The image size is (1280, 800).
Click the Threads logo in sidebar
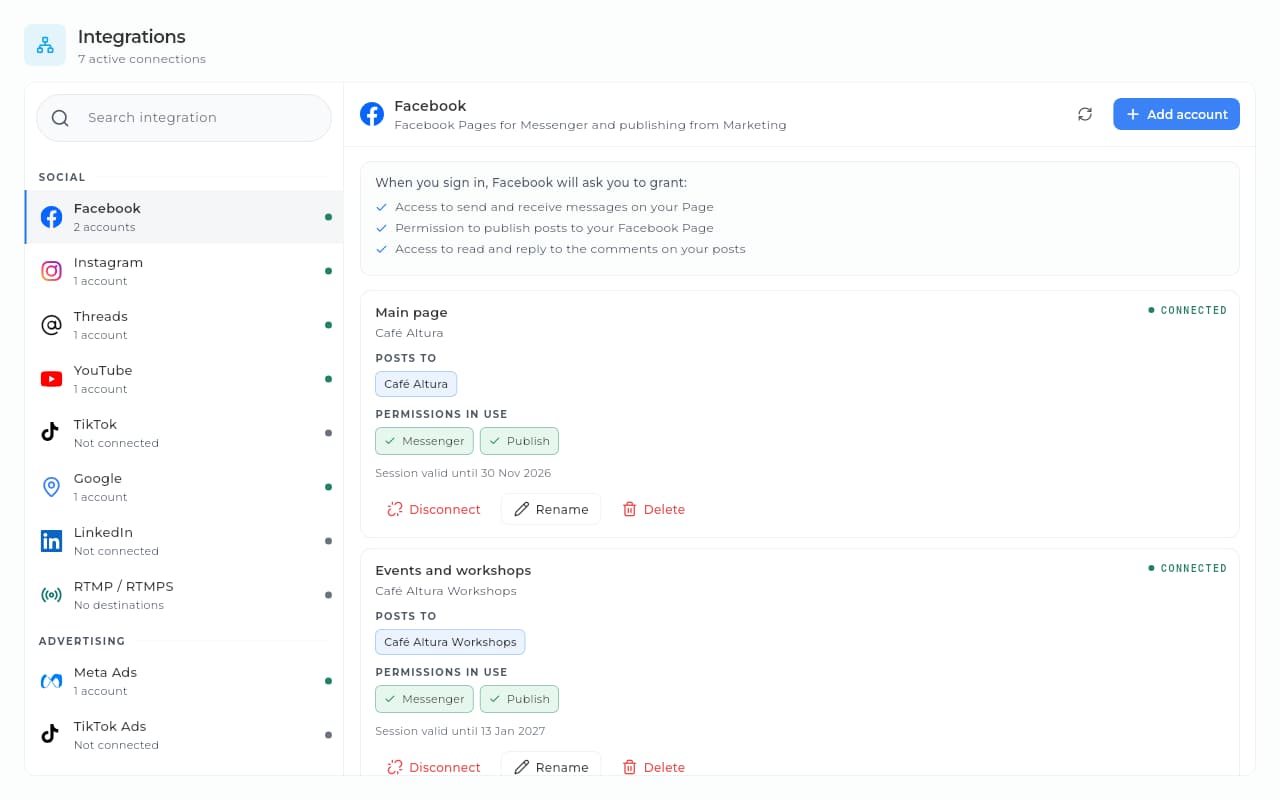pyautogui.click(x=51, y=325)
